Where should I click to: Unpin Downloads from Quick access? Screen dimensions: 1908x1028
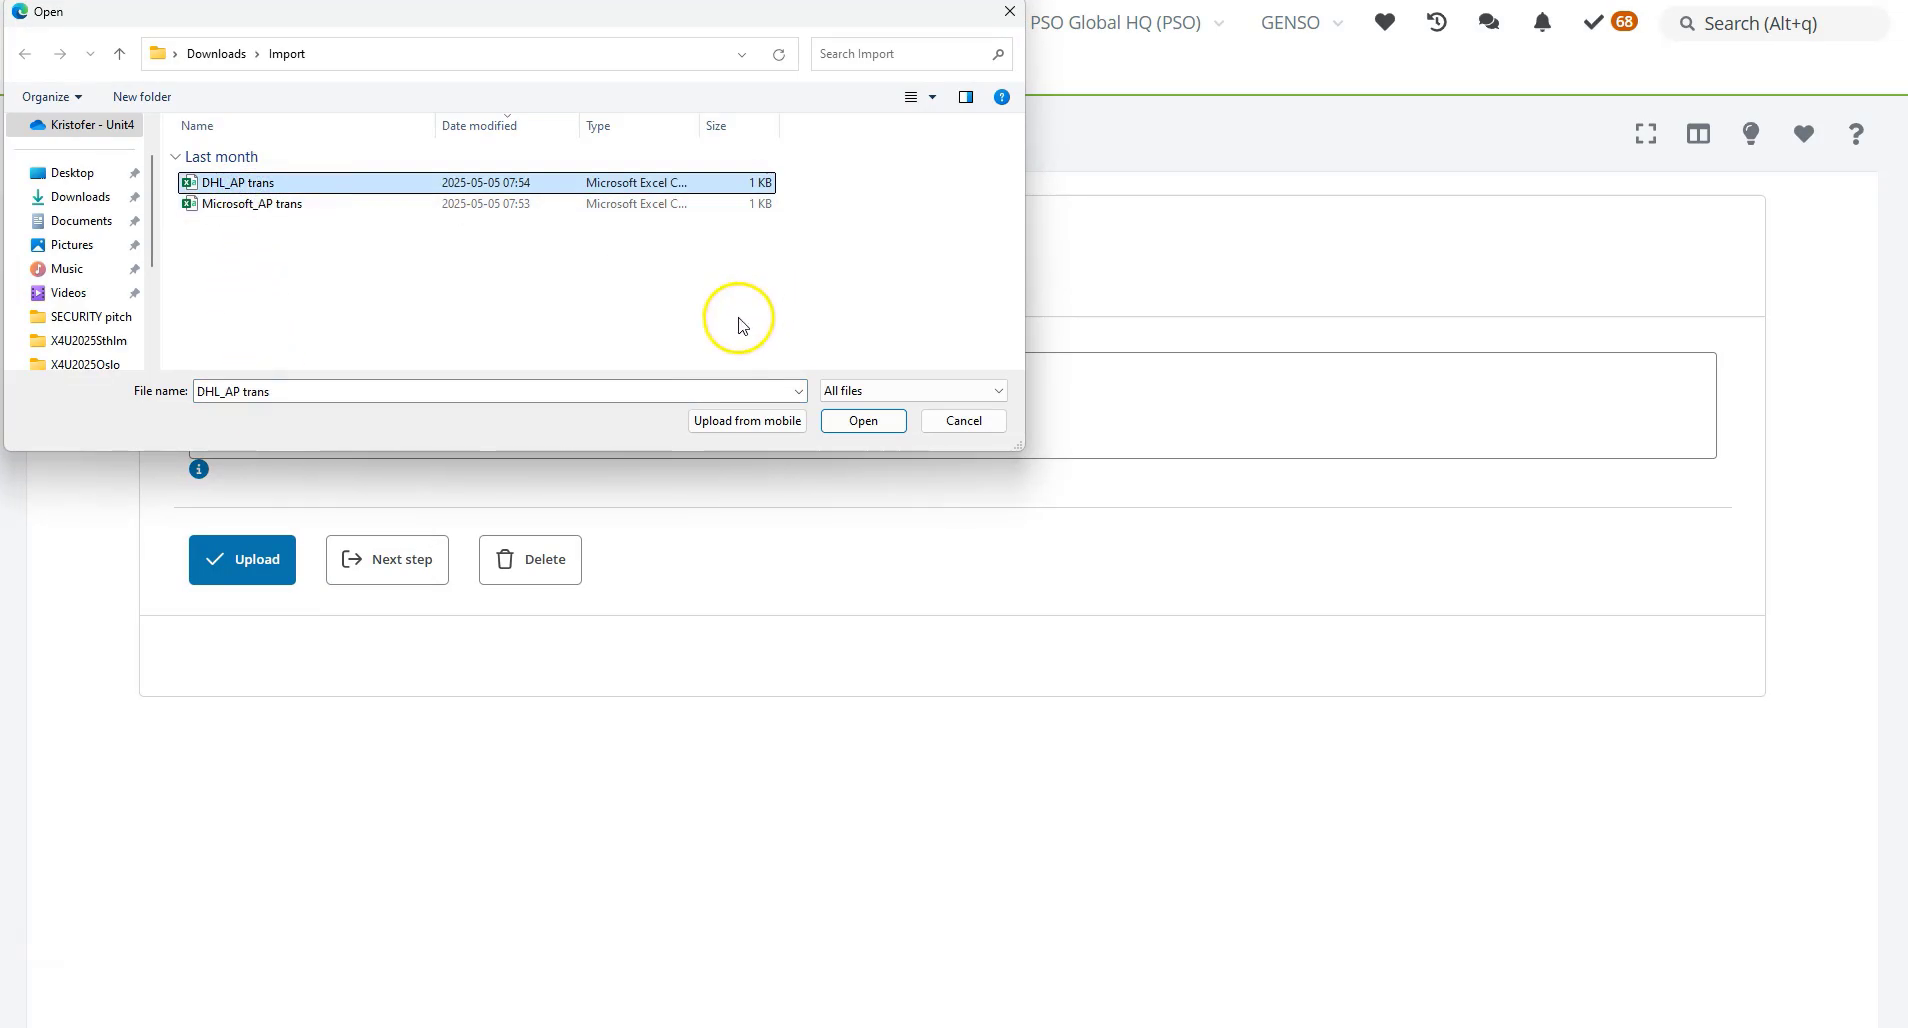[133, 197]
